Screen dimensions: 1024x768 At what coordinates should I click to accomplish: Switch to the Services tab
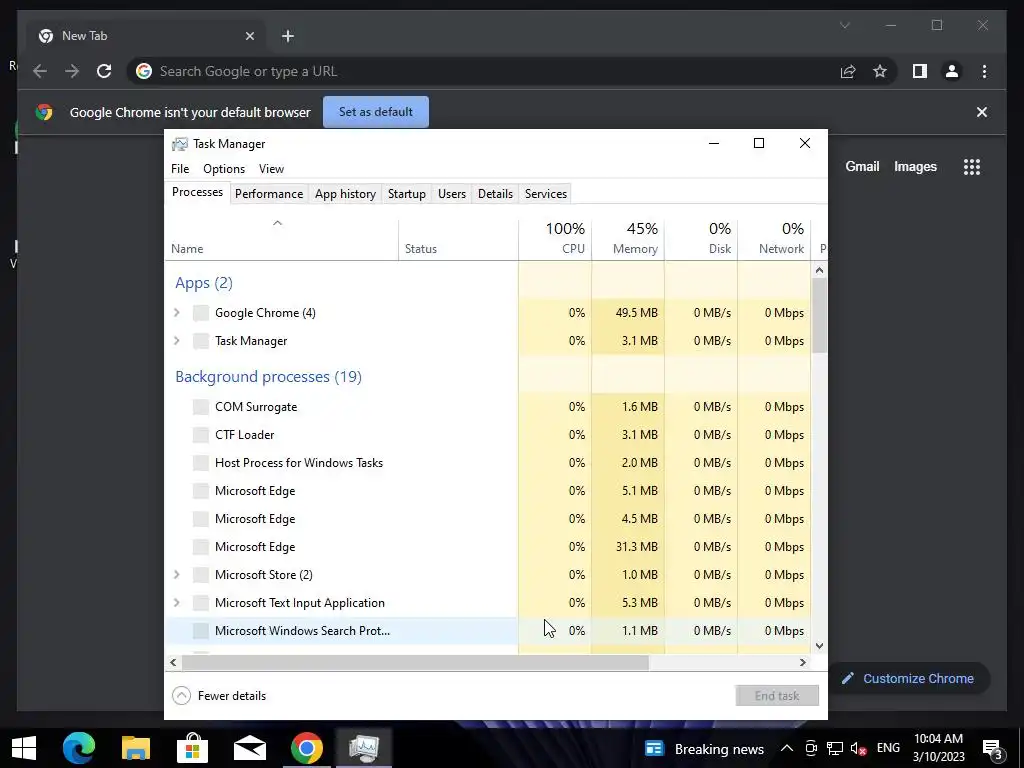tap(546, 193)
